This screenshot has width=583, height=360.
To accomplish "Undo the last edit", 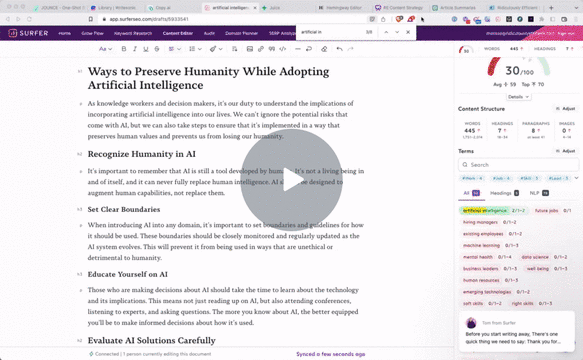I will (x=339, y=49).
